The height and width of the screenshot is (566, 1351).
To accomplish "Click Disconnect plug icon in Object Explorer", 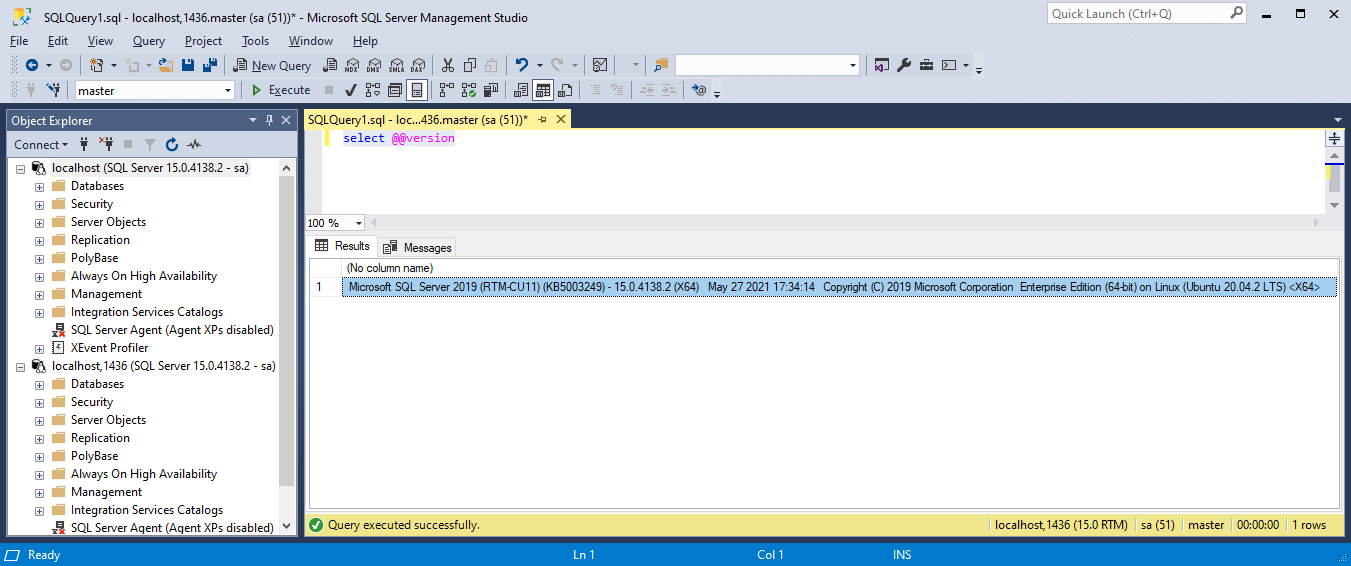I will pyautogui.click(x=106, y=144).
